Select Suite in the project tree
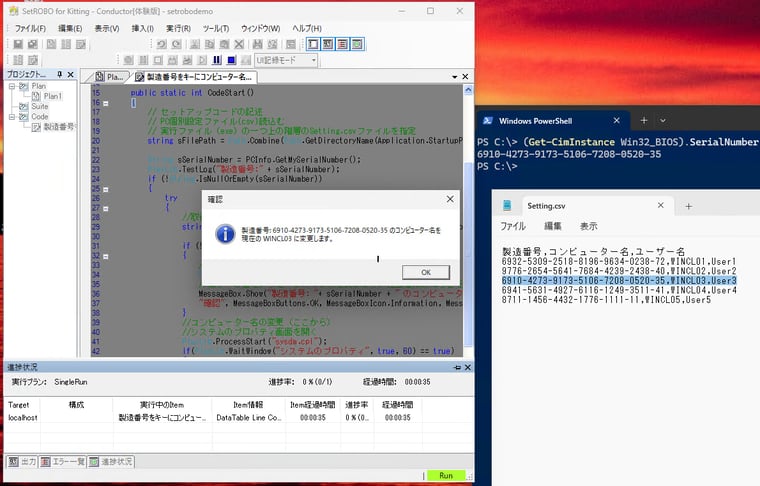The height and width of the screenshot is (486, 760). (40, 107)
